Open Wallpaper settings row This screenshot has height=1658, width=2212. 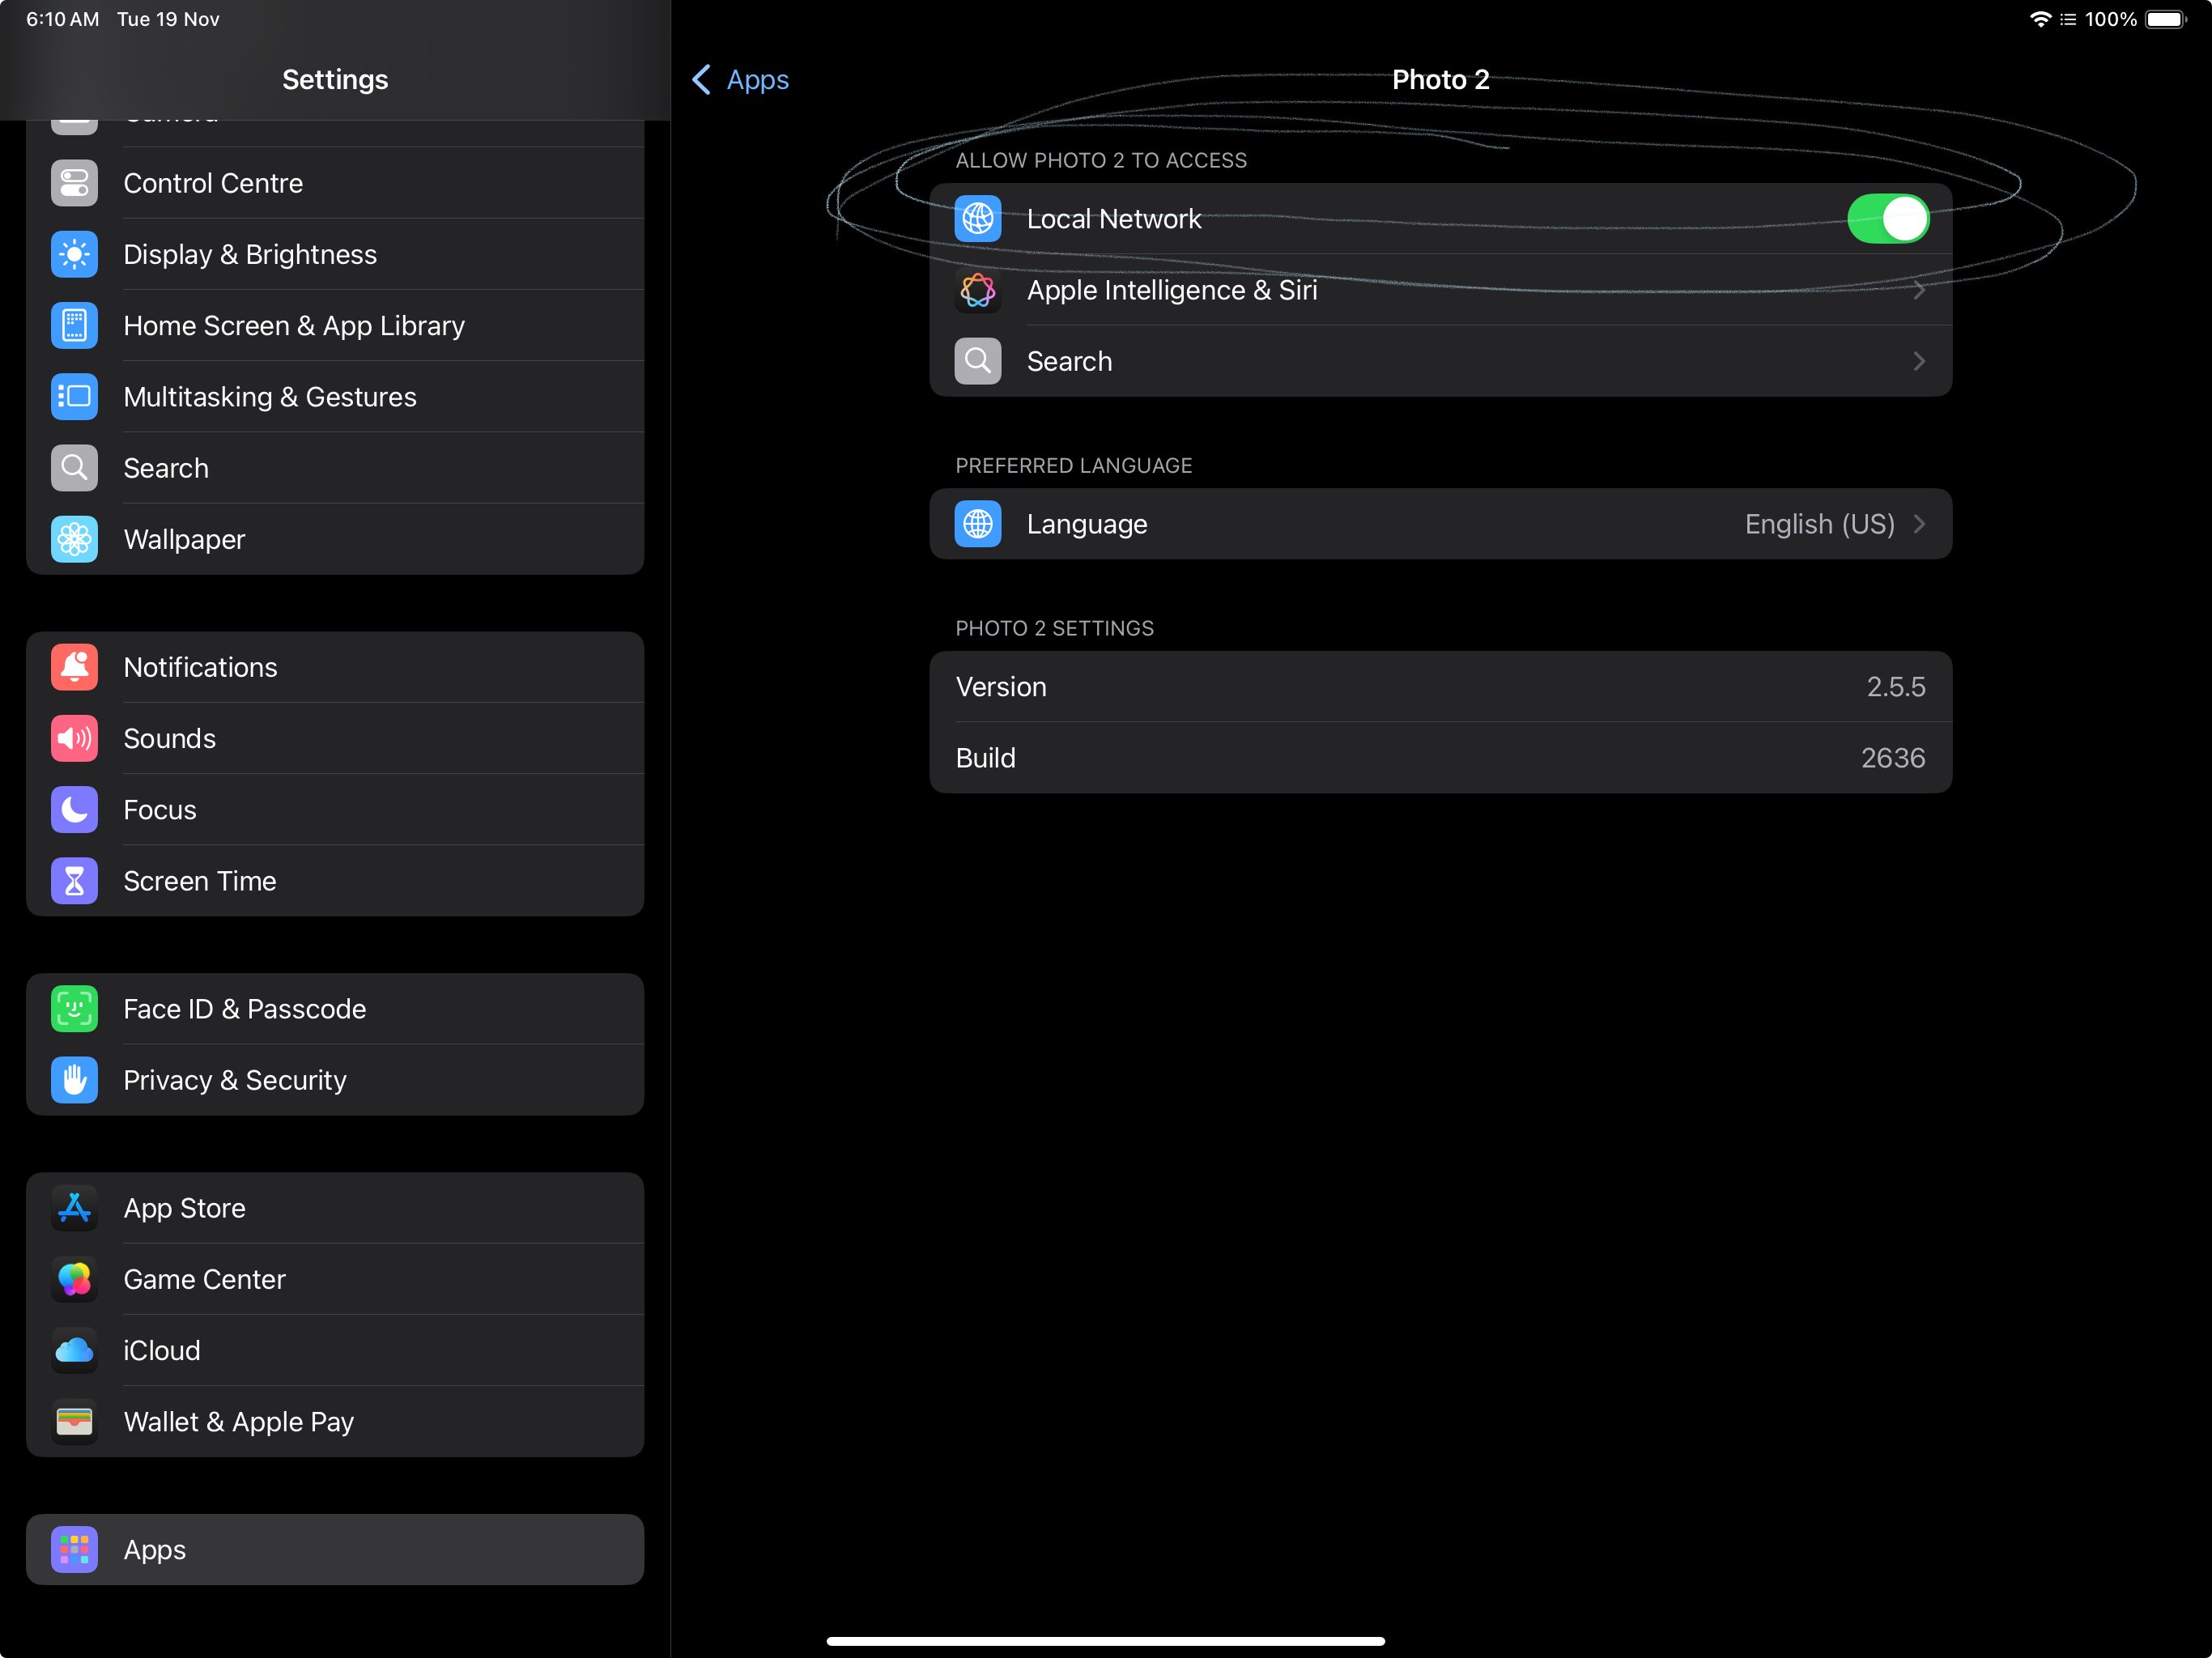[x=335, y=539]
